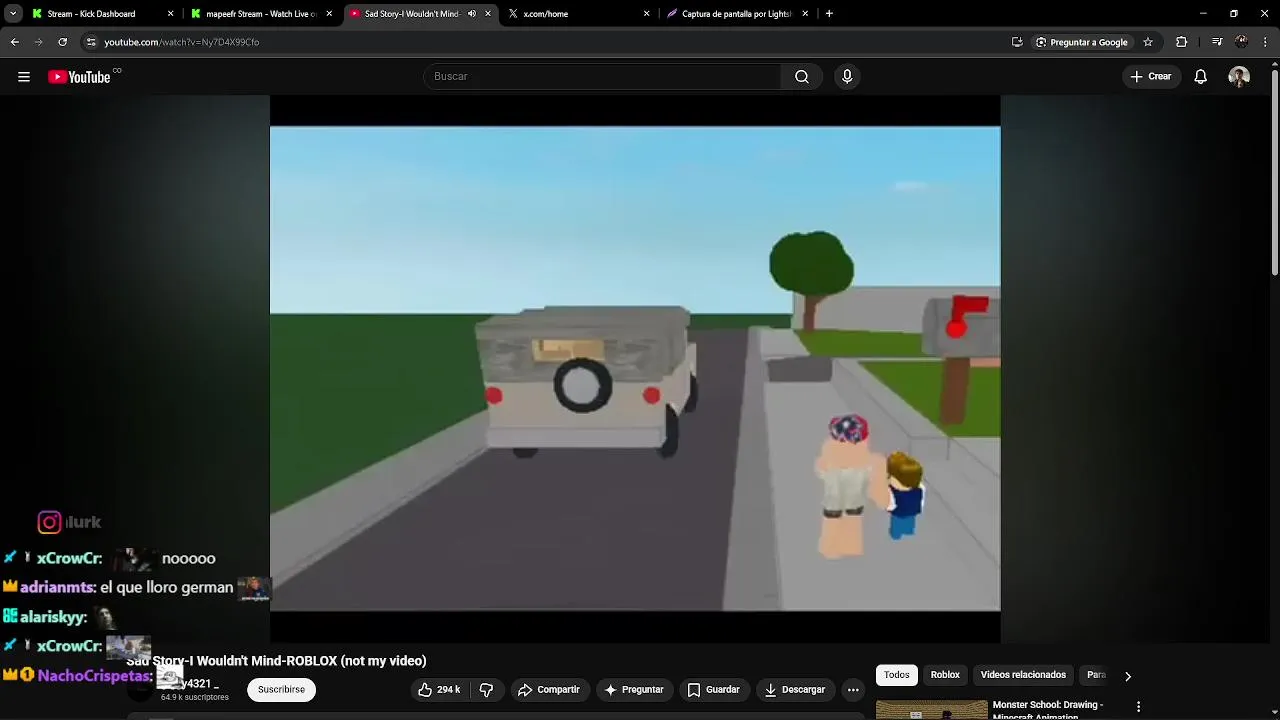Go forward in browser history

38,42
